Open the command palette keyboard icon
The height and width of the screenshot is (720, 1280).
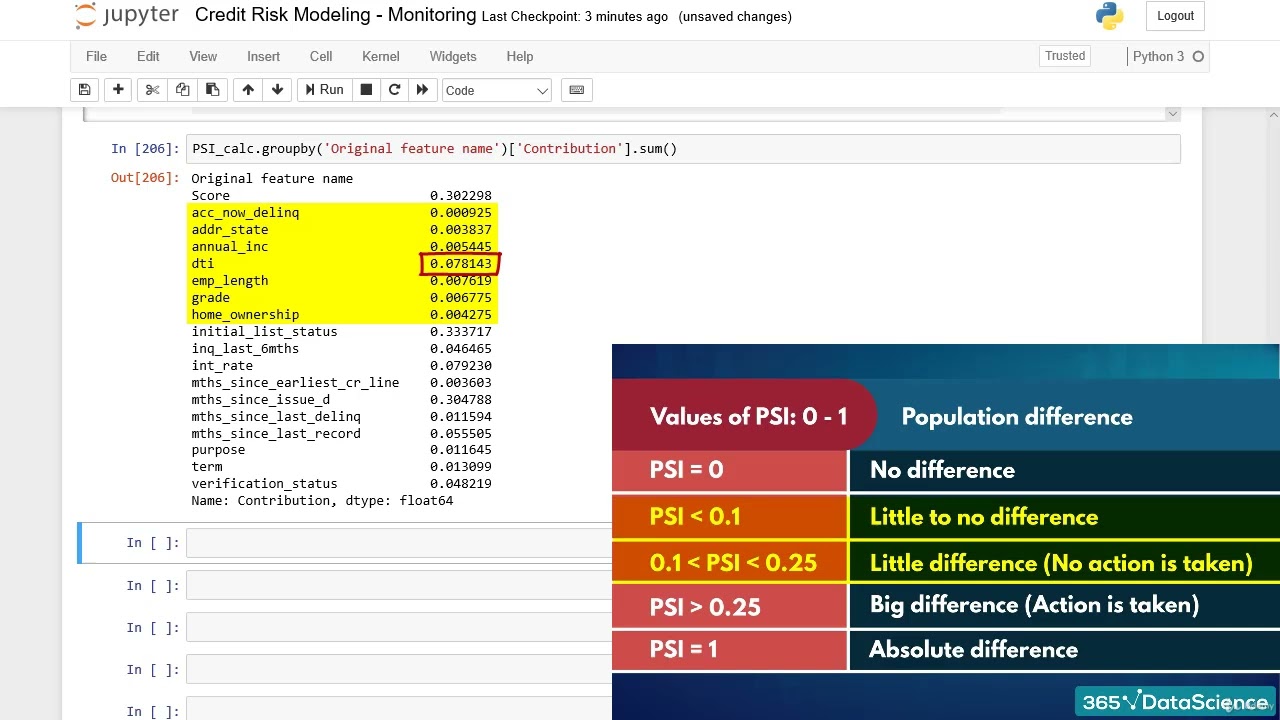[x=577, y=90]
